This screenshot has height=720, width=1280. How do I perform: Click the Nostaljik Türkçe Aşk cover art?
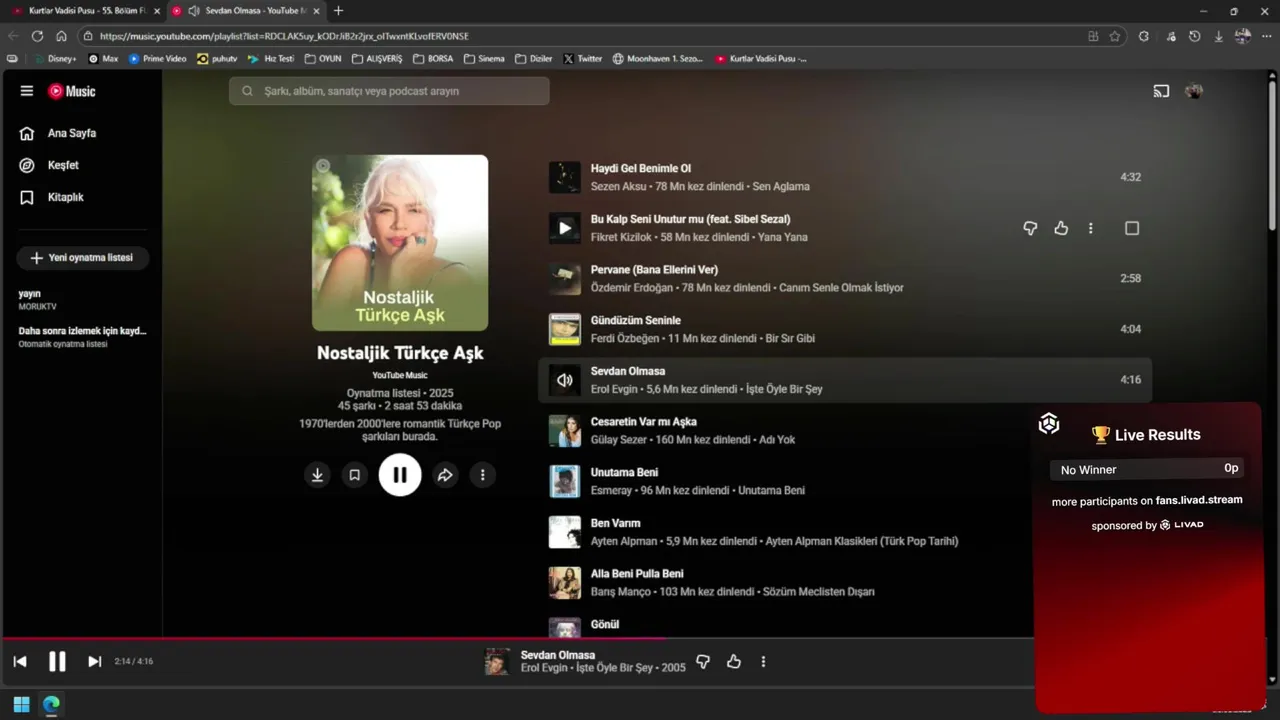pos(400,243)
